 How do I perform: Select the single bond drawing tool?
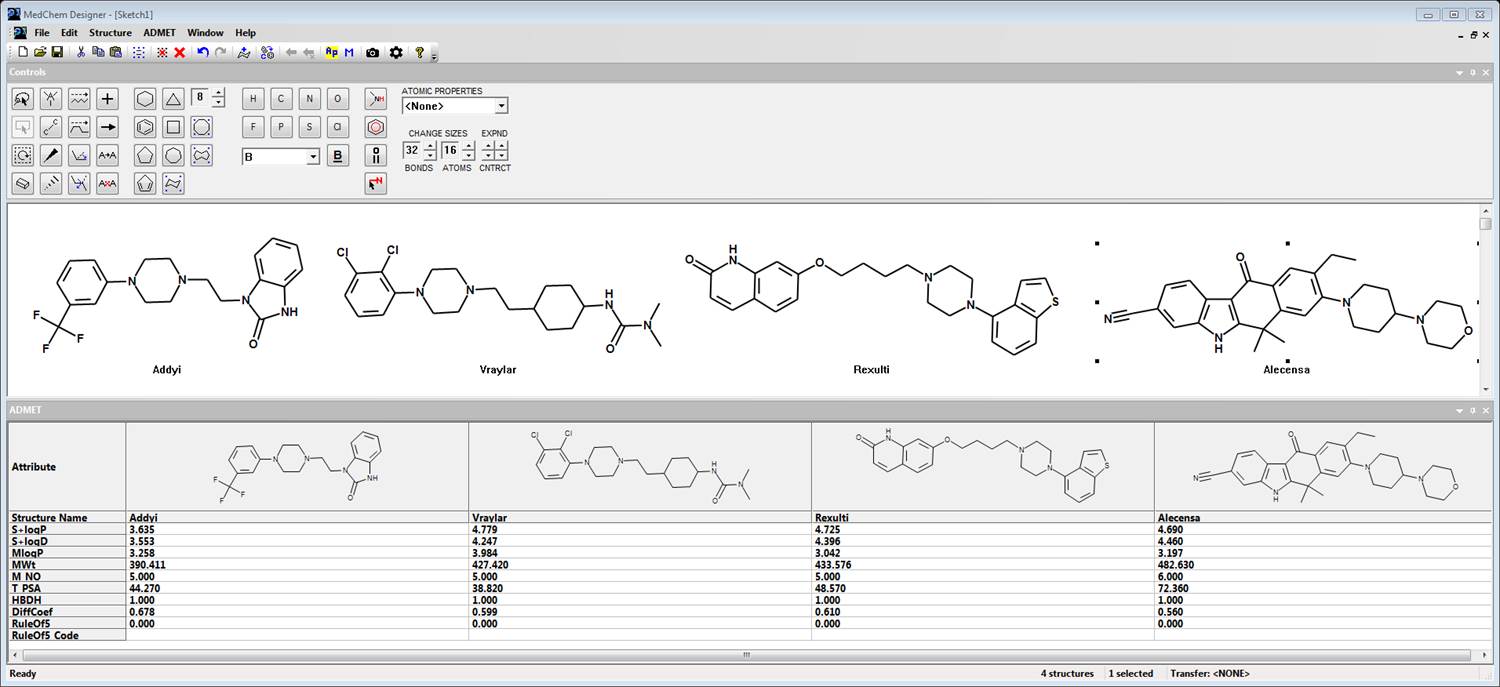pyautogui.click(x=51, y=126)
